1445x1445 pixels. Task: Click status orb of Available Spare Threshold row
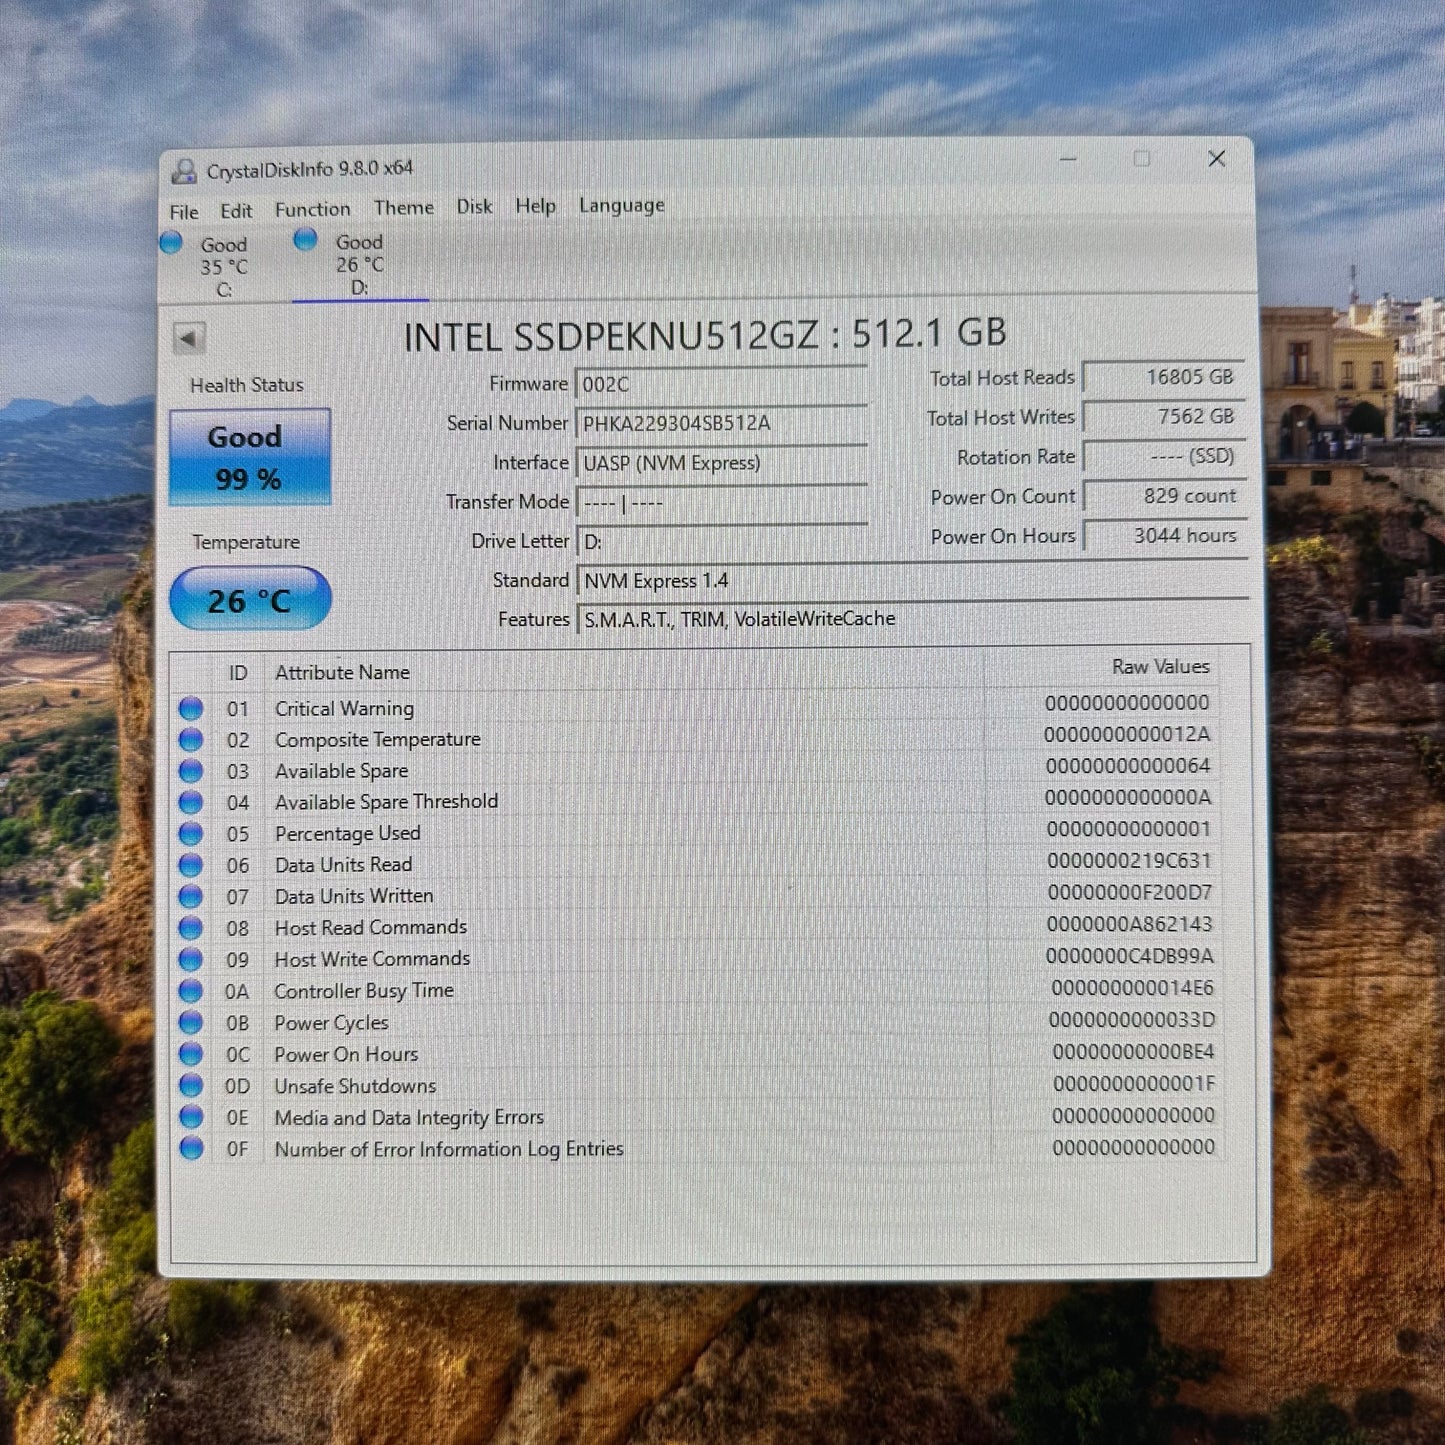(x=190, y=803)
